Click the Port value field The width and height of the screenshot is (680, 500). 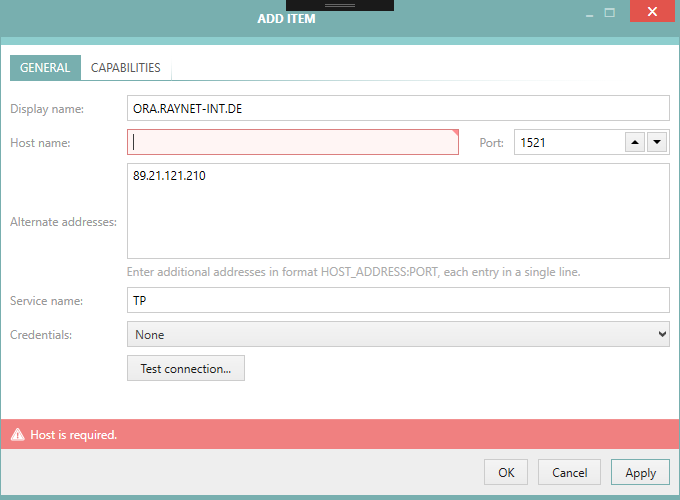pos(567,143)
